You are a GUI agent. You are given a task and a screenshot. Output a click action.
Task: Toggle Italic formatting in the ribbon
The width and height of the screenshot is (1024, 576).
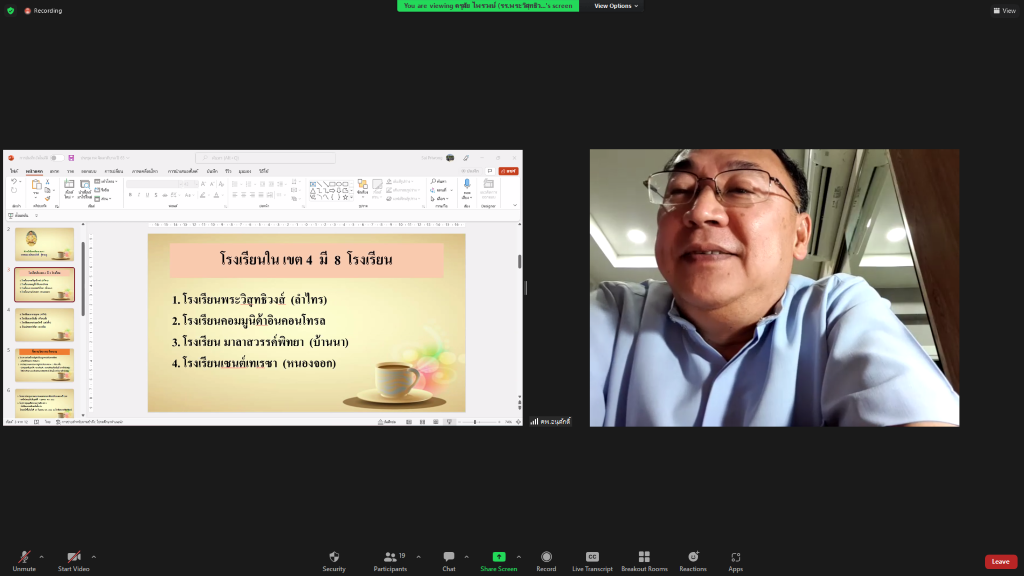138,195
